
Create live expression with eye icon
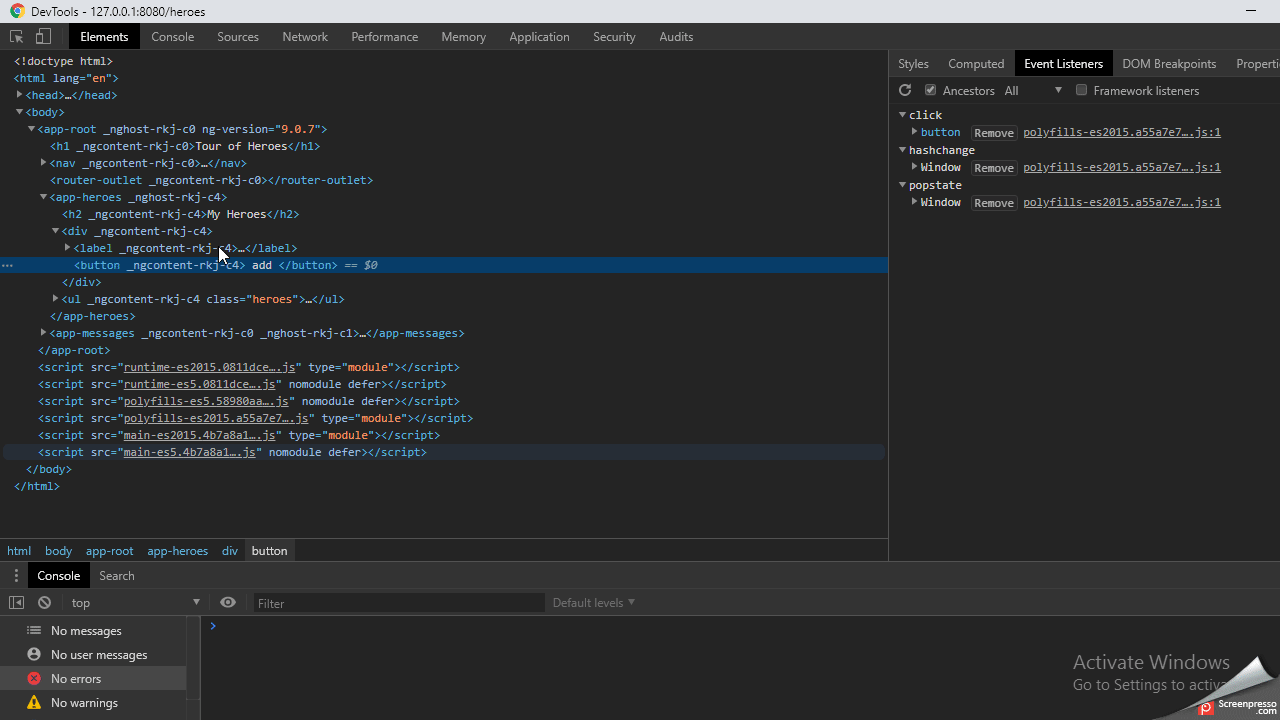click(x=228, y=603)
